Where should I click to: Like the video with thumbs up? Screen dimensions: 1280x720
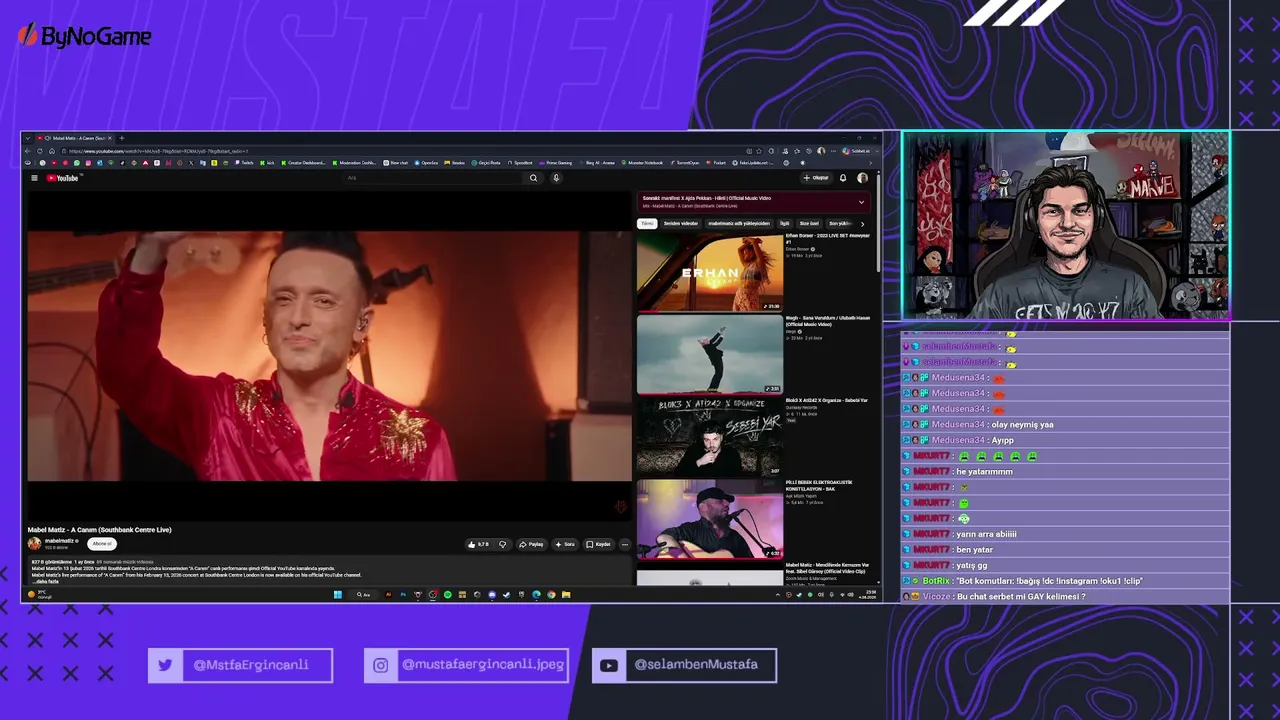(x=478, y=544)
